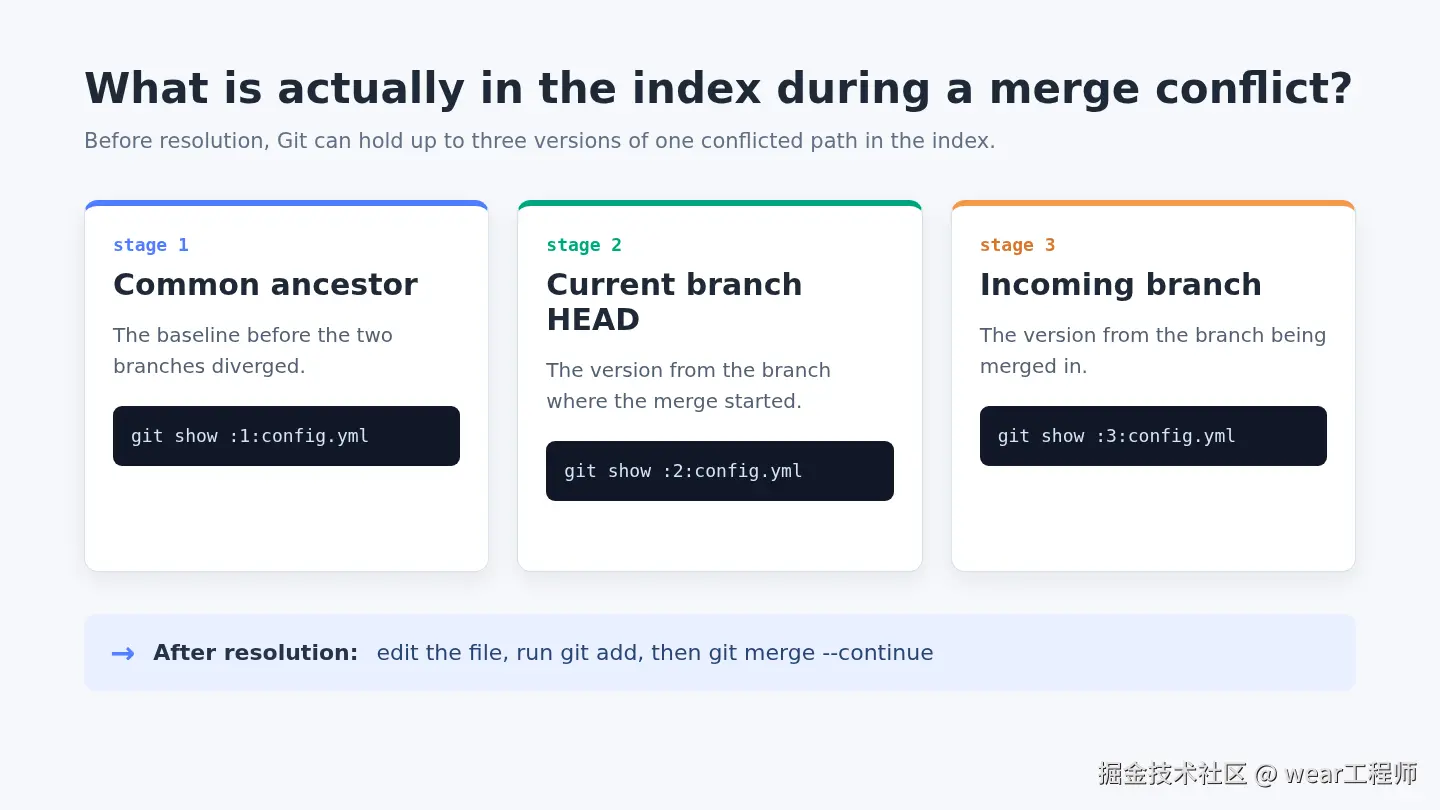Click the stage 2 label

[584, 245]
